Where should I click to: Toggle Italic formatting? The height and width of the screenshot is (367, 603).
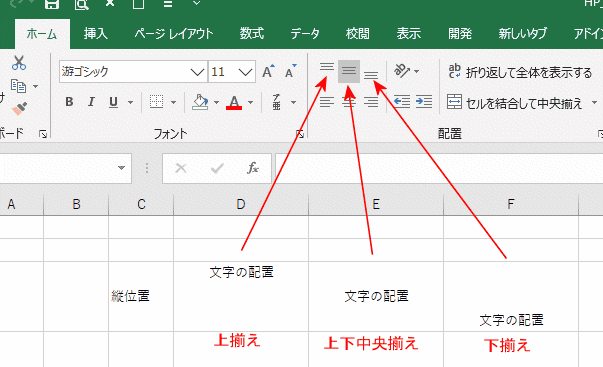point(91,102)
